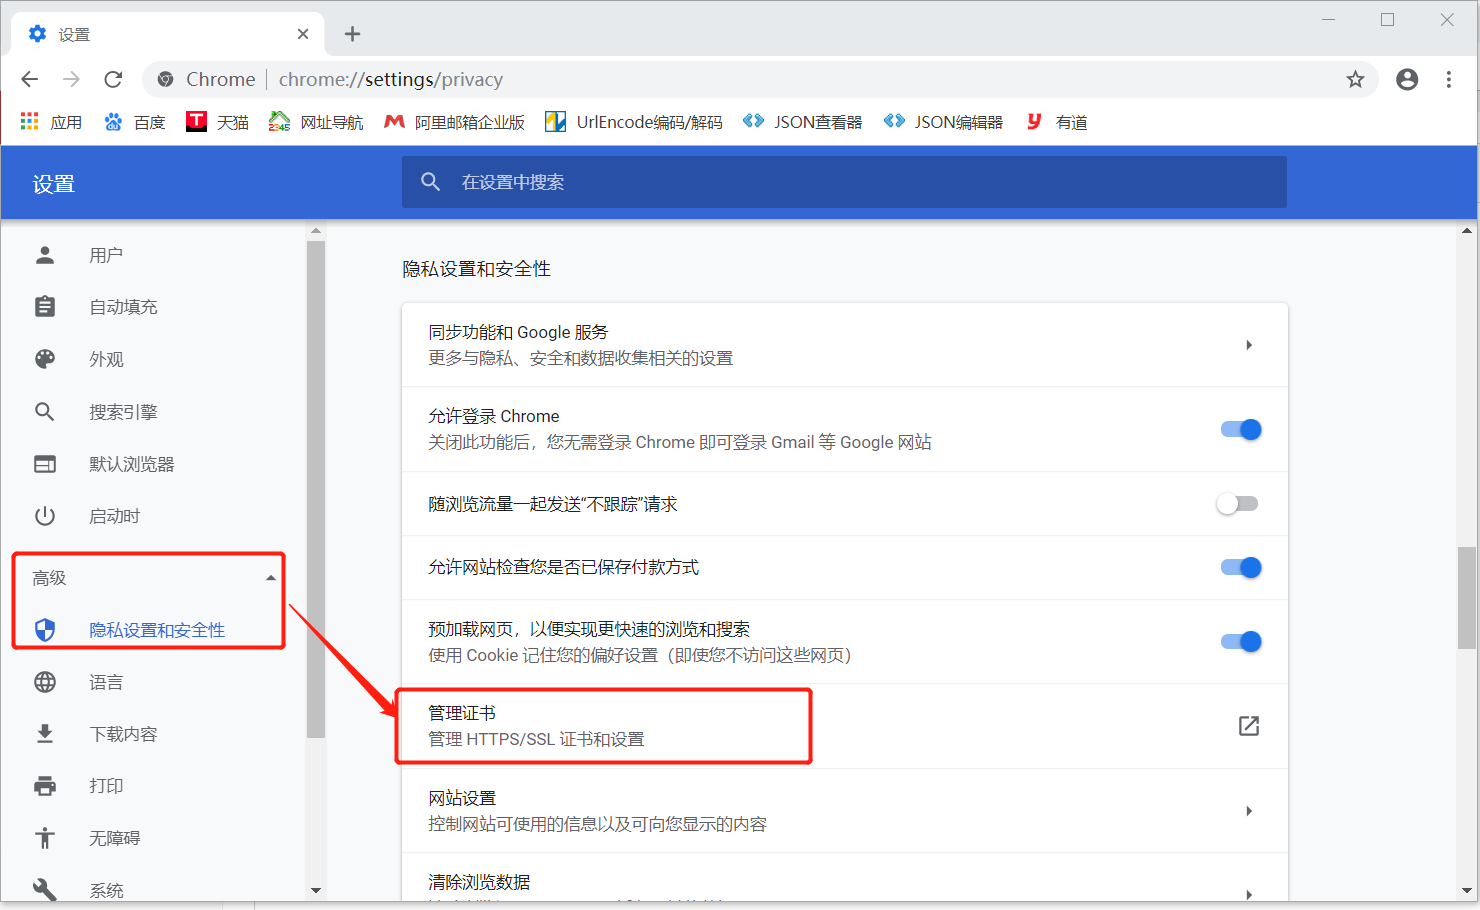Click main page scrollbar thumb

pos(1467,598)
